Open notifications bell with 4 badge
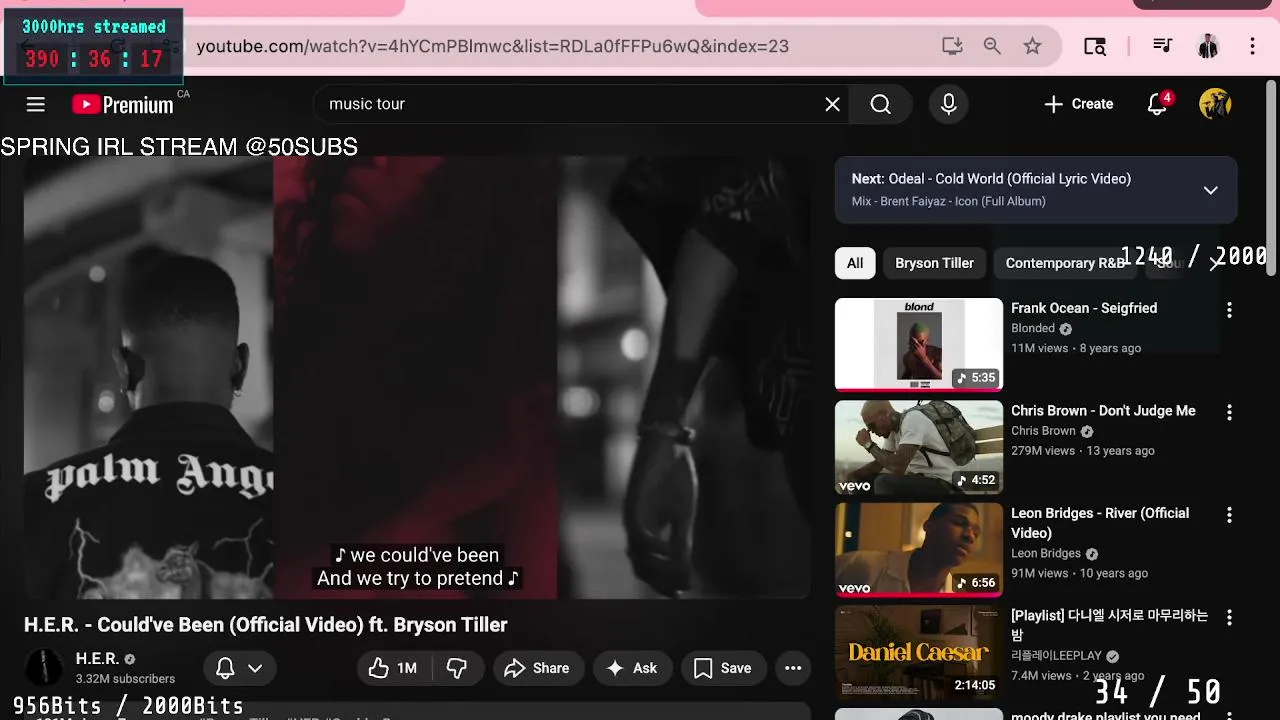The image size is (1280, 720). pos(1158,104)
